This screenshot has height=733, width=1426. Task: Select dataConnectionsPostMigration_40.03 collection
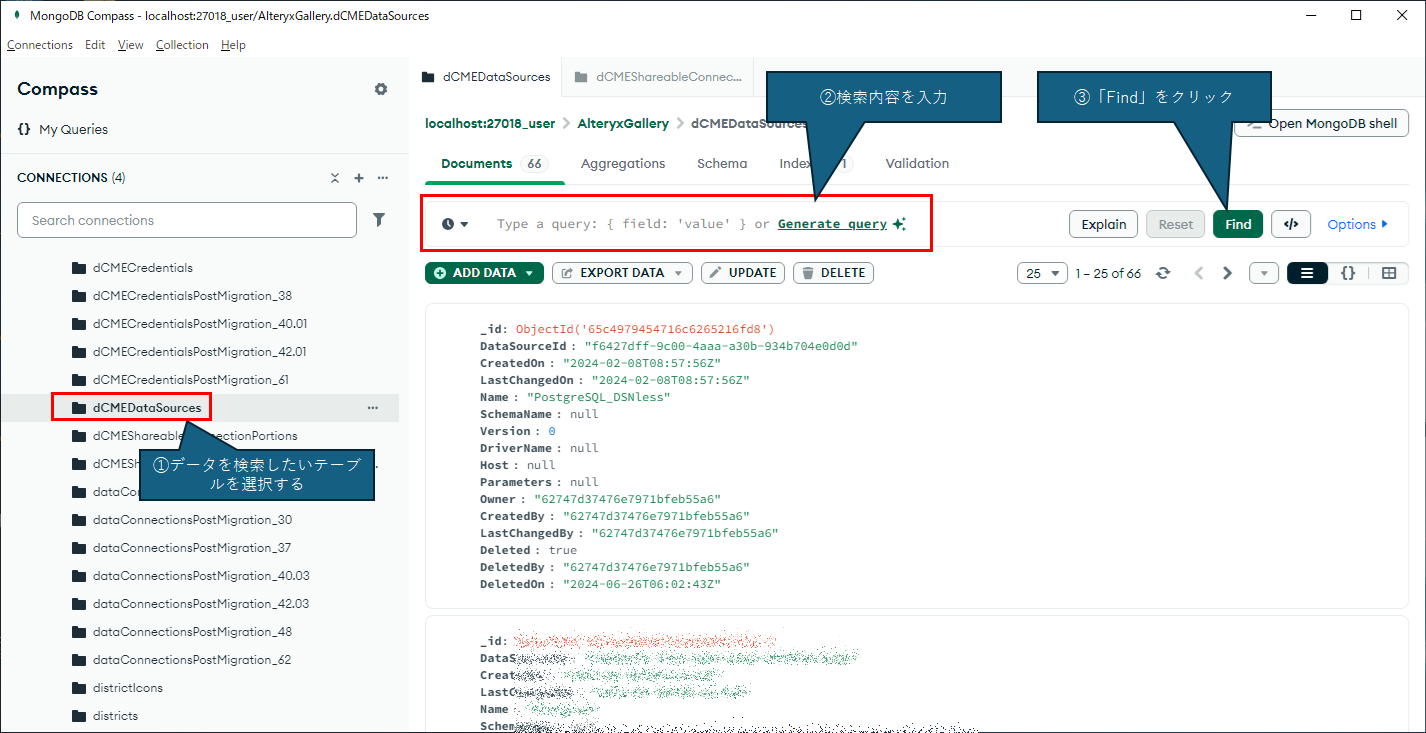(x=201, y=576)
